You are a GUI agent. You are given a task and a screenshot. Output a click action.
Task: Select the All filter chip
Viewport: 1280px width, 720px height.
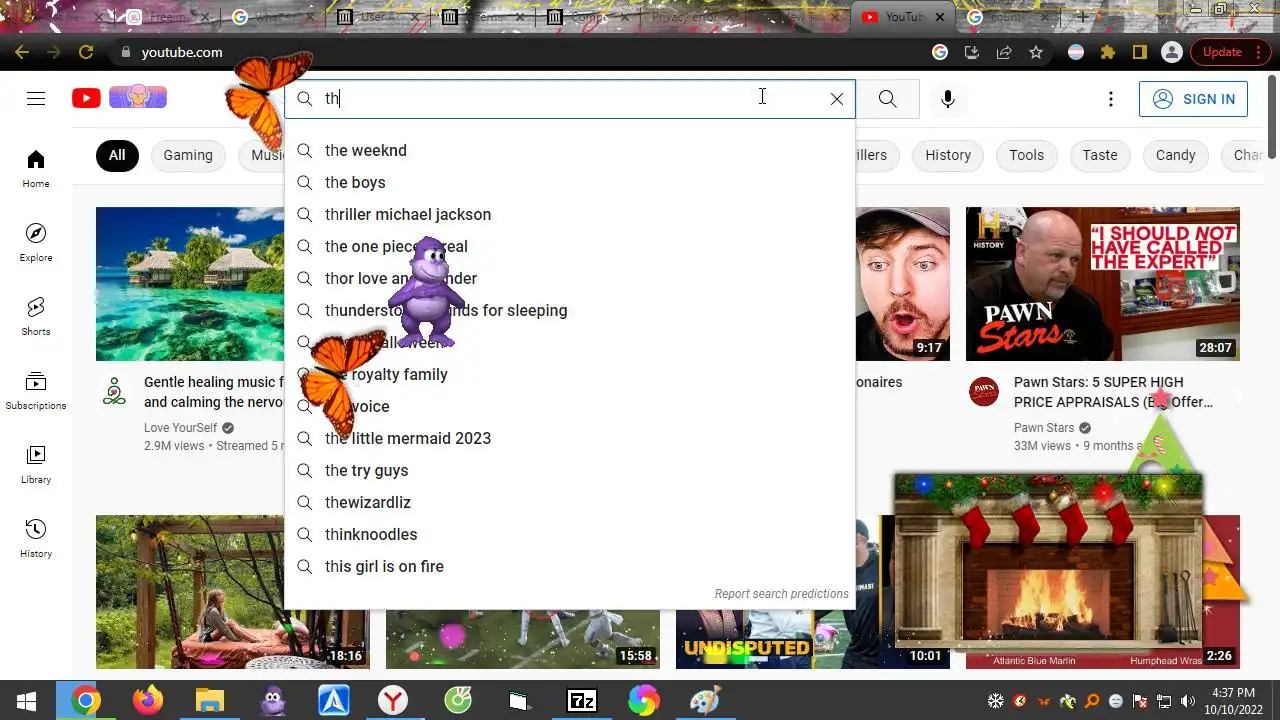click(117, 155)
